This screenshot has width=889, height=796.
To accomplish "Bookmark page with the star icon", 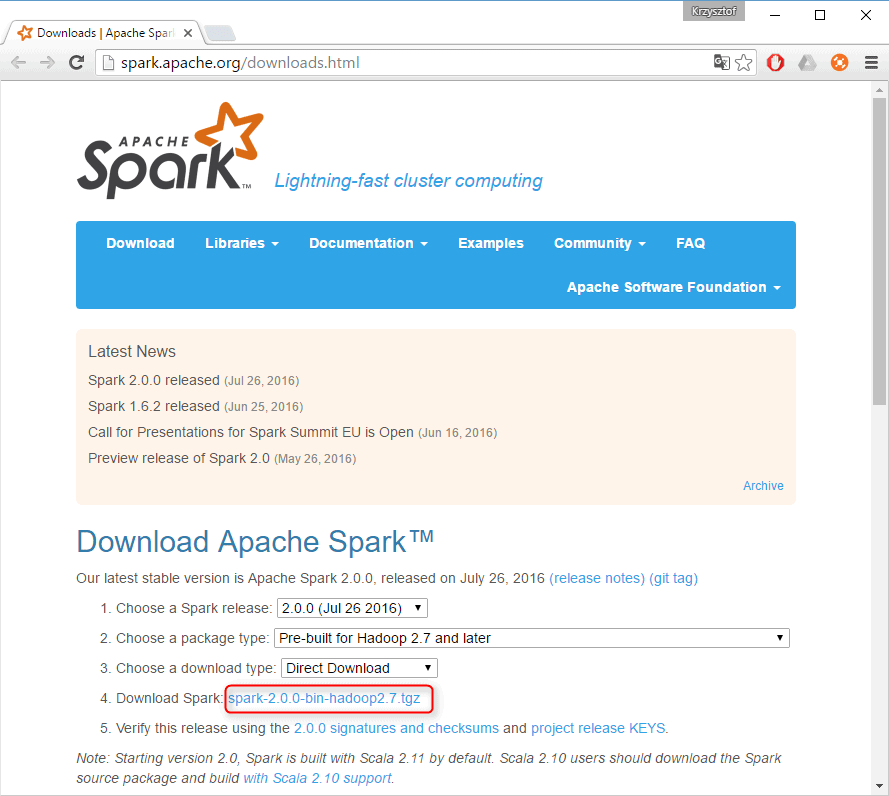I will 743,62.
